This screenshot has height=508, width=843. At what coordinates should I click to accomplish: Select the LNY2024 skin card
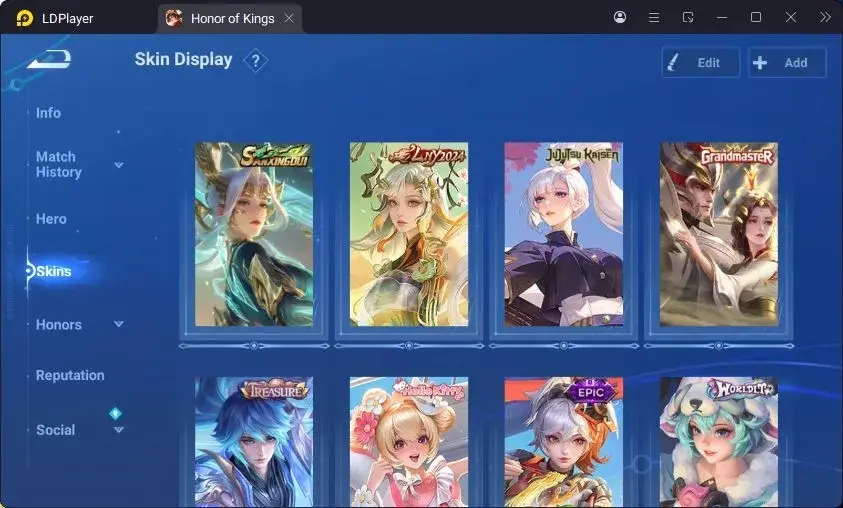click(x=409, y=234)
